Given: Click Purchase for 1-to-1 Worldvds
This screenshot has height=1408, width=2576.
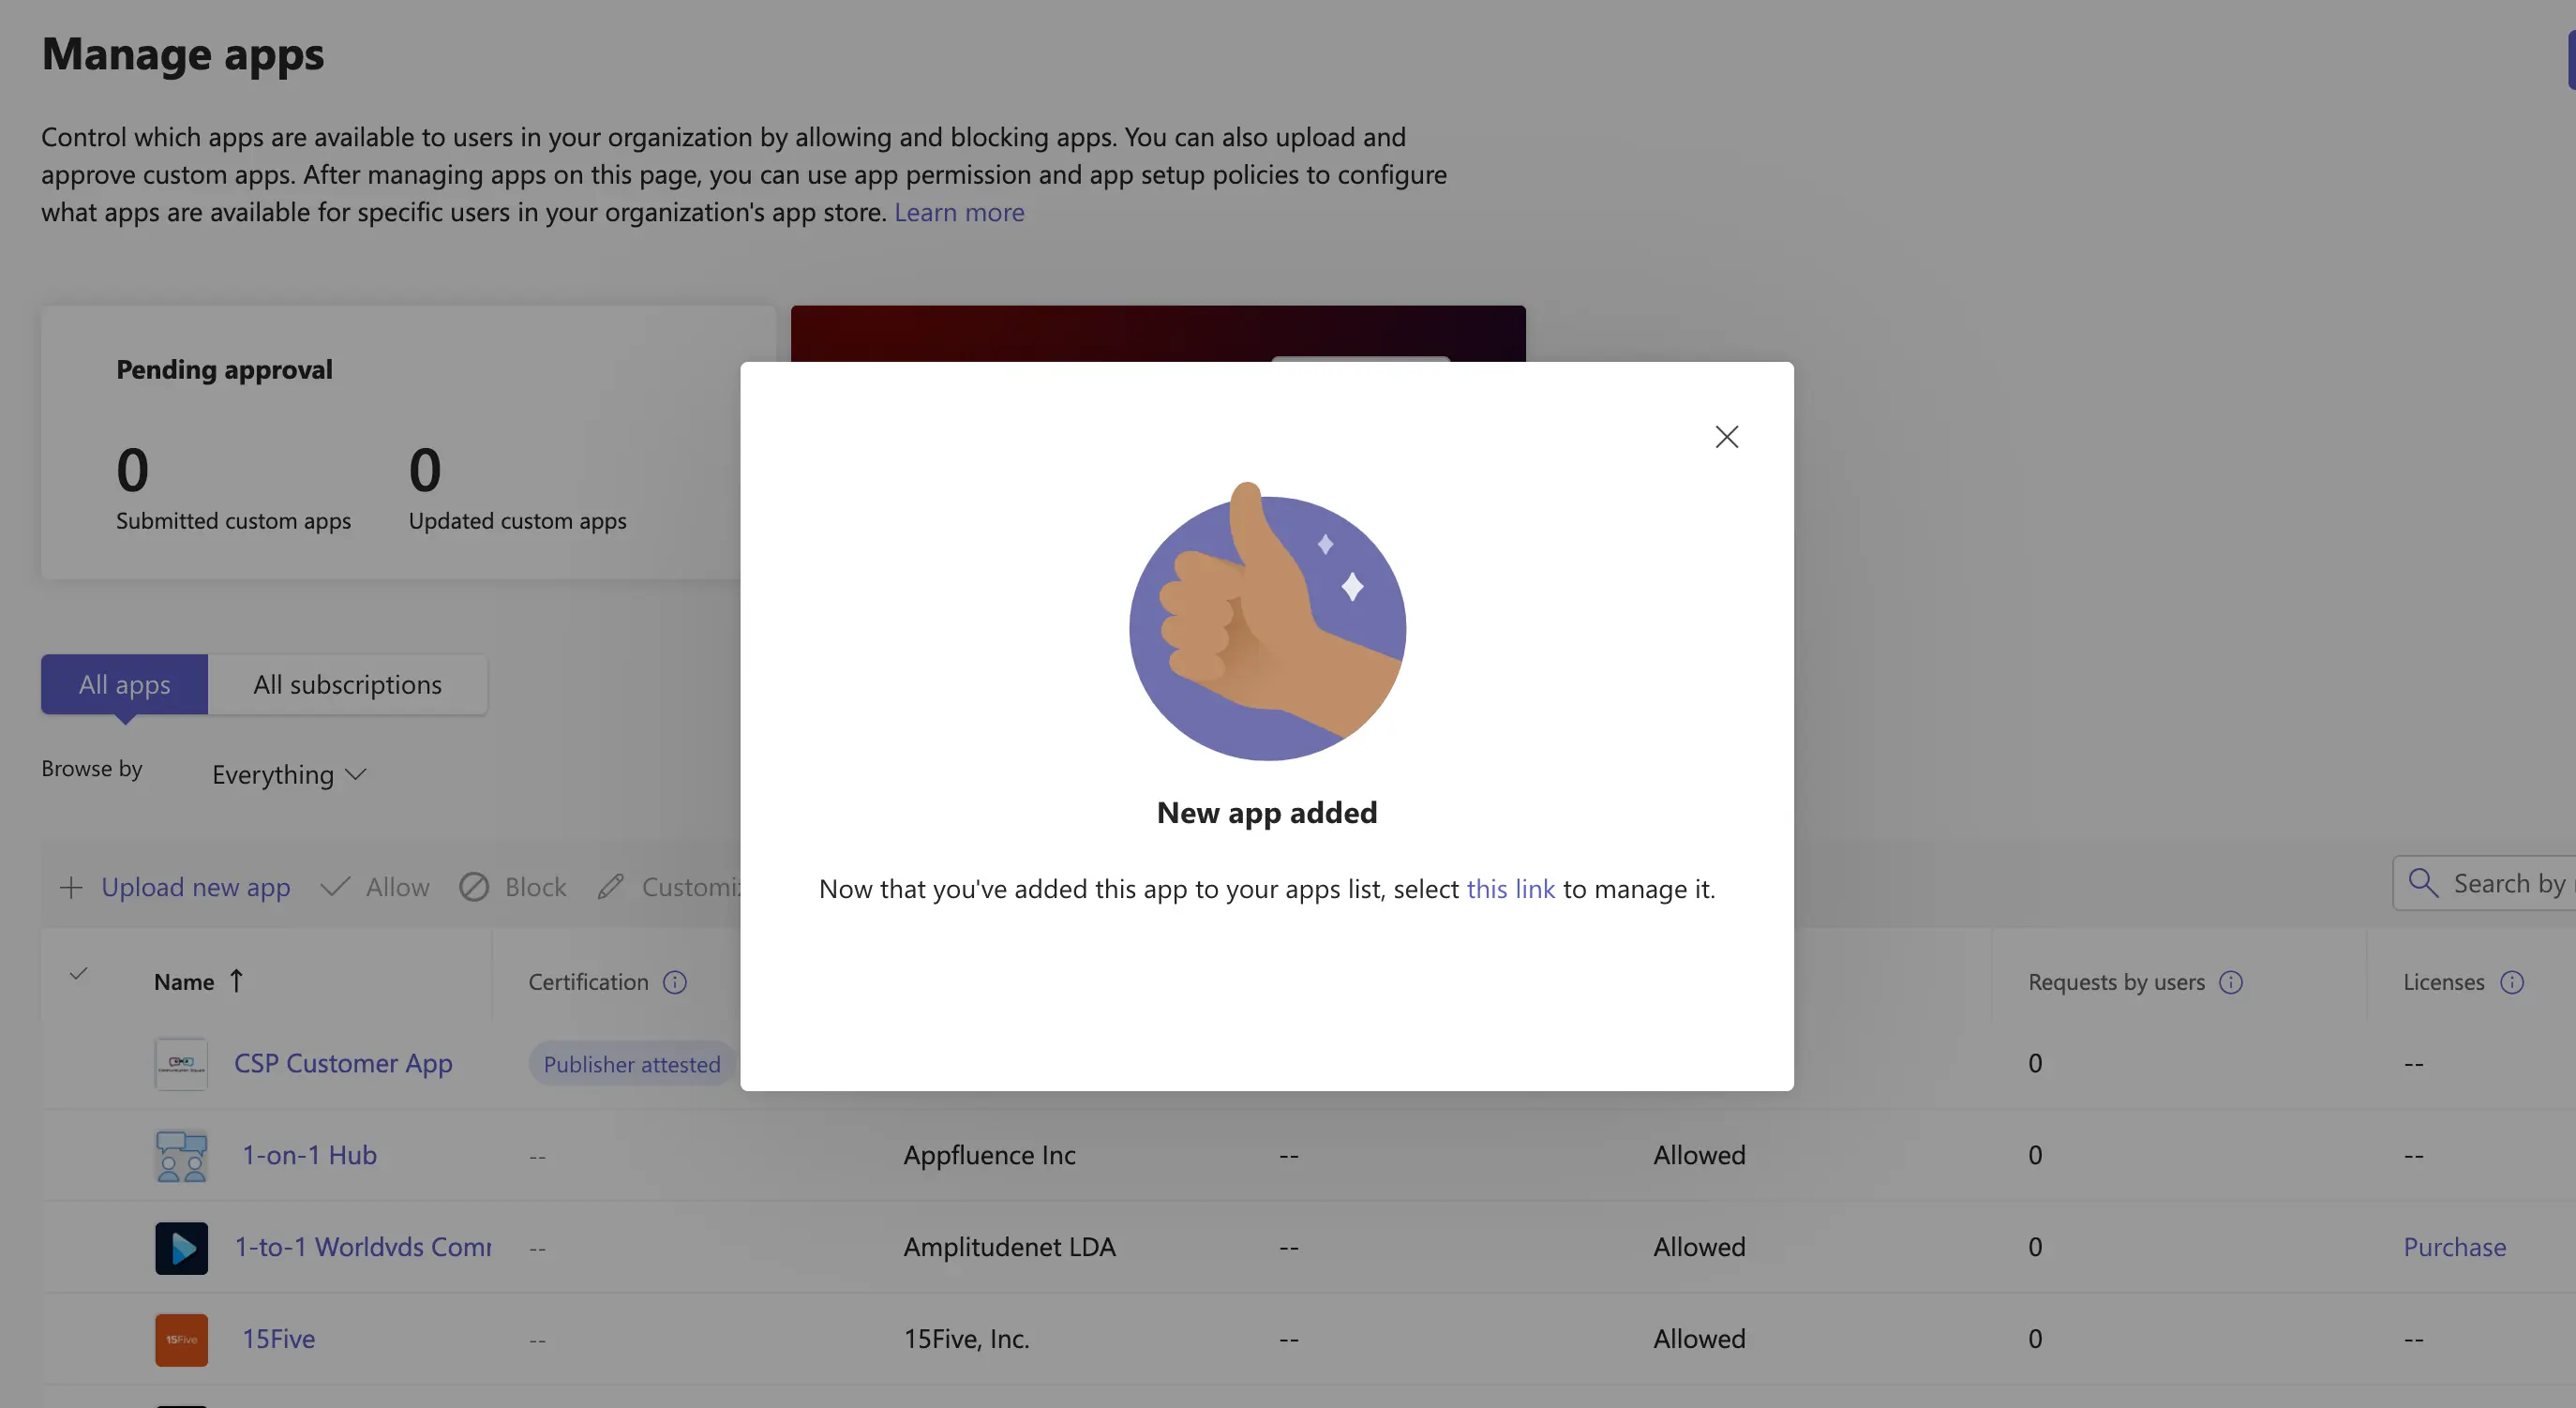Looking at the screenshot, I should [2455, 1247].
